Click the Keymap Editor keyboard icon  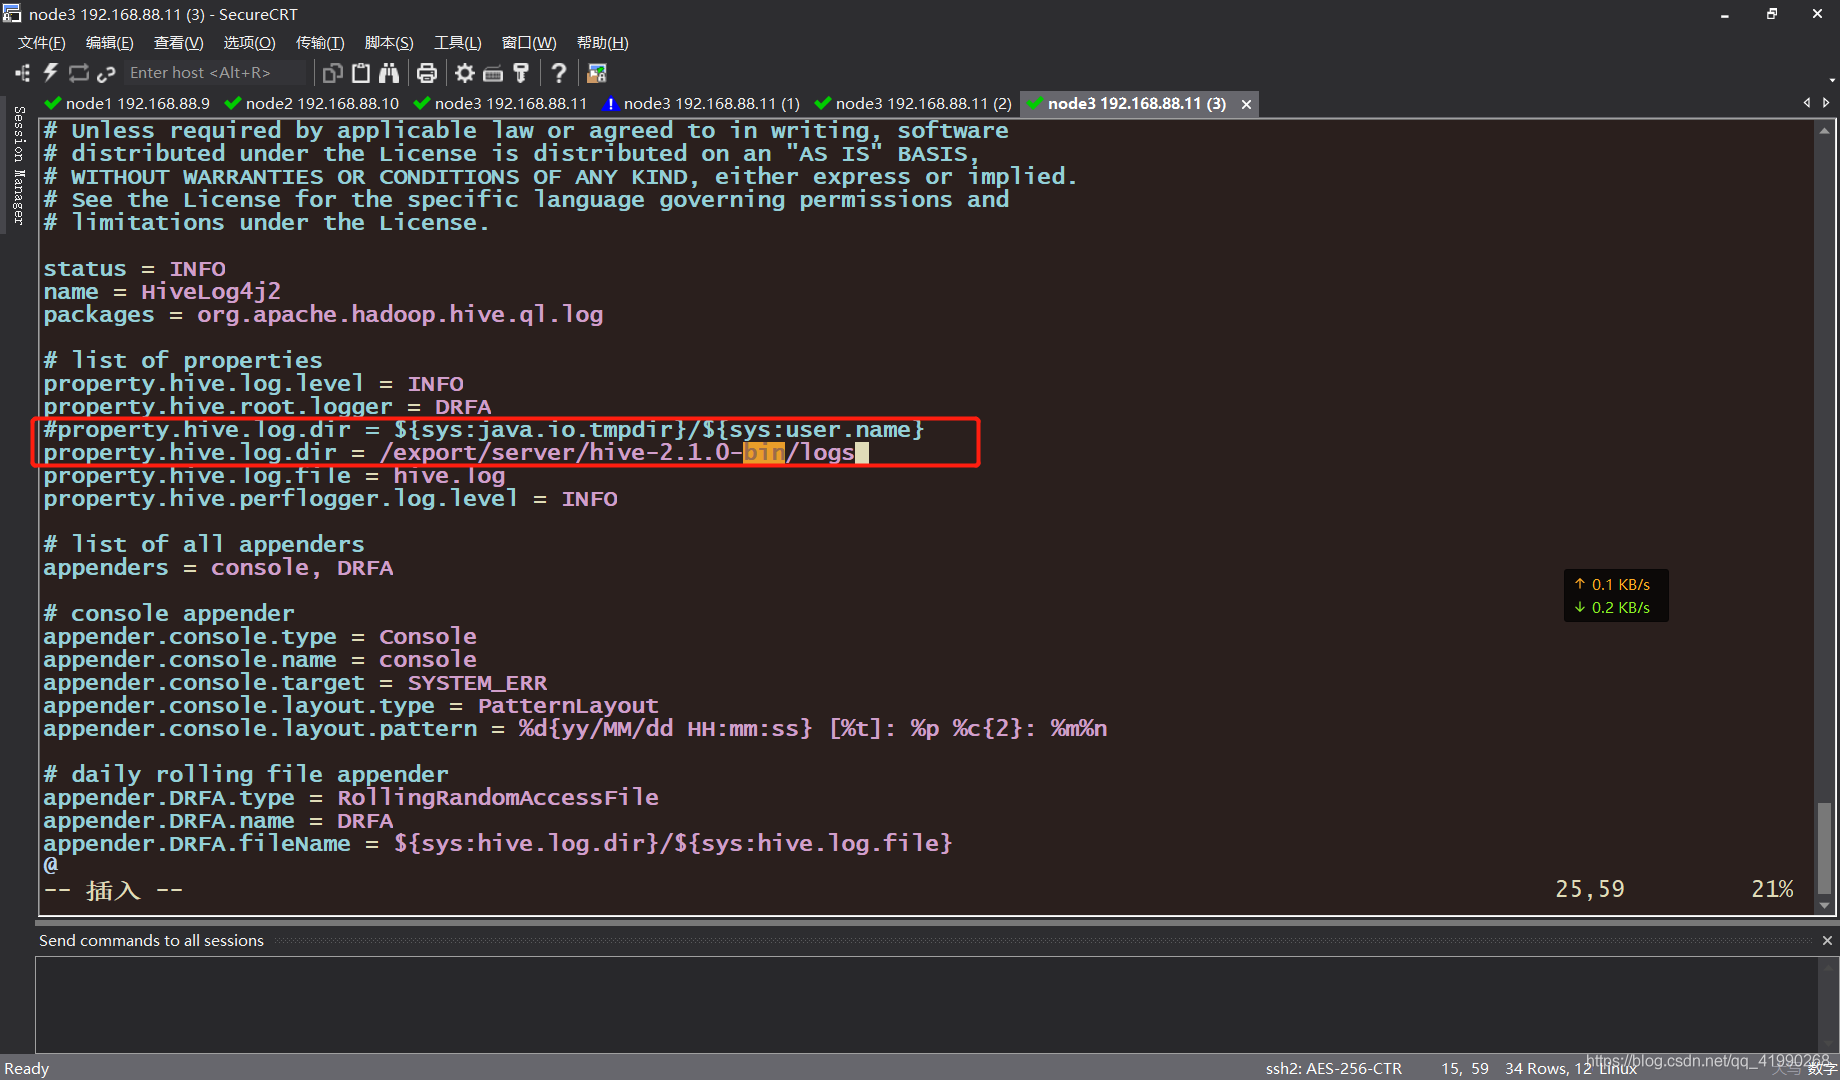click(x=493, y=73)
